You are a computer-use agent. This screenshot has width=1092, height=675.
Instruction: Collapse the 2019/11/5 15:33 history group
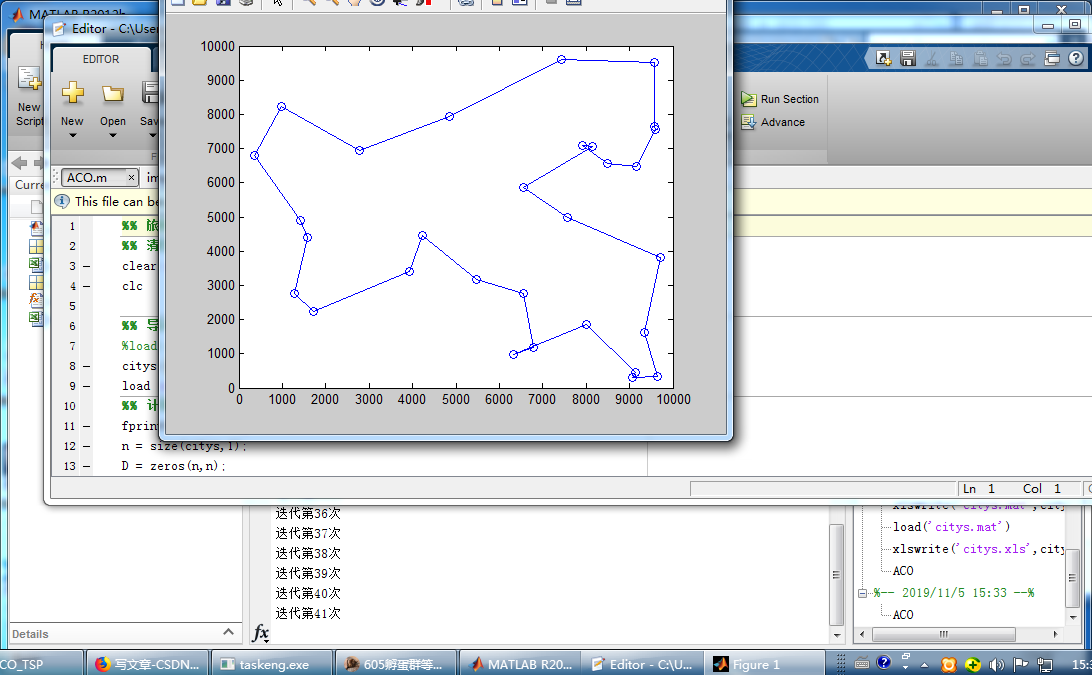tap(862, 593)
